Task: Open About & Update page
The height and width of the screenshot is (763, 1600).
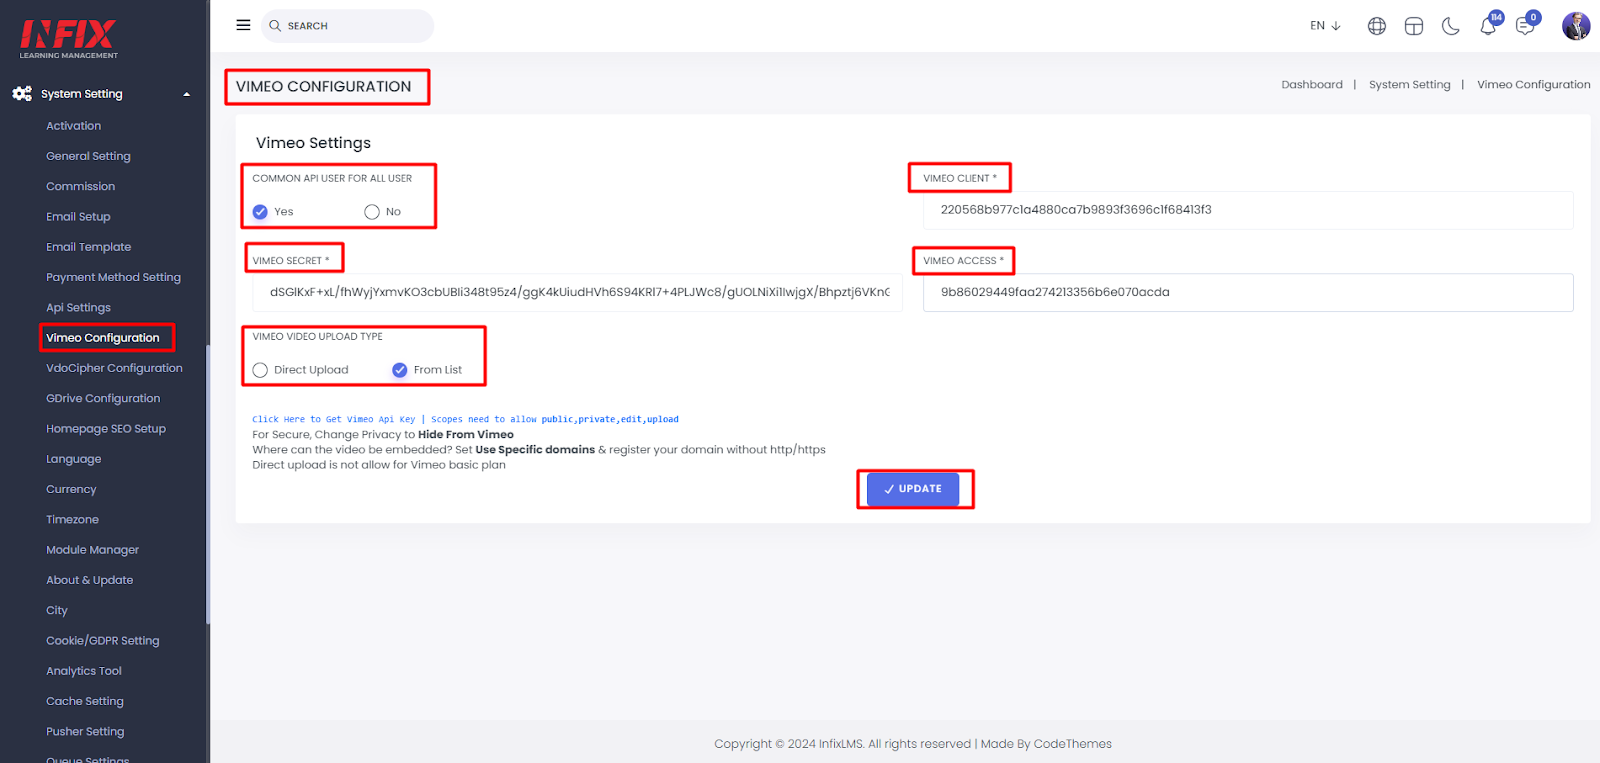Action: point(89,580)
